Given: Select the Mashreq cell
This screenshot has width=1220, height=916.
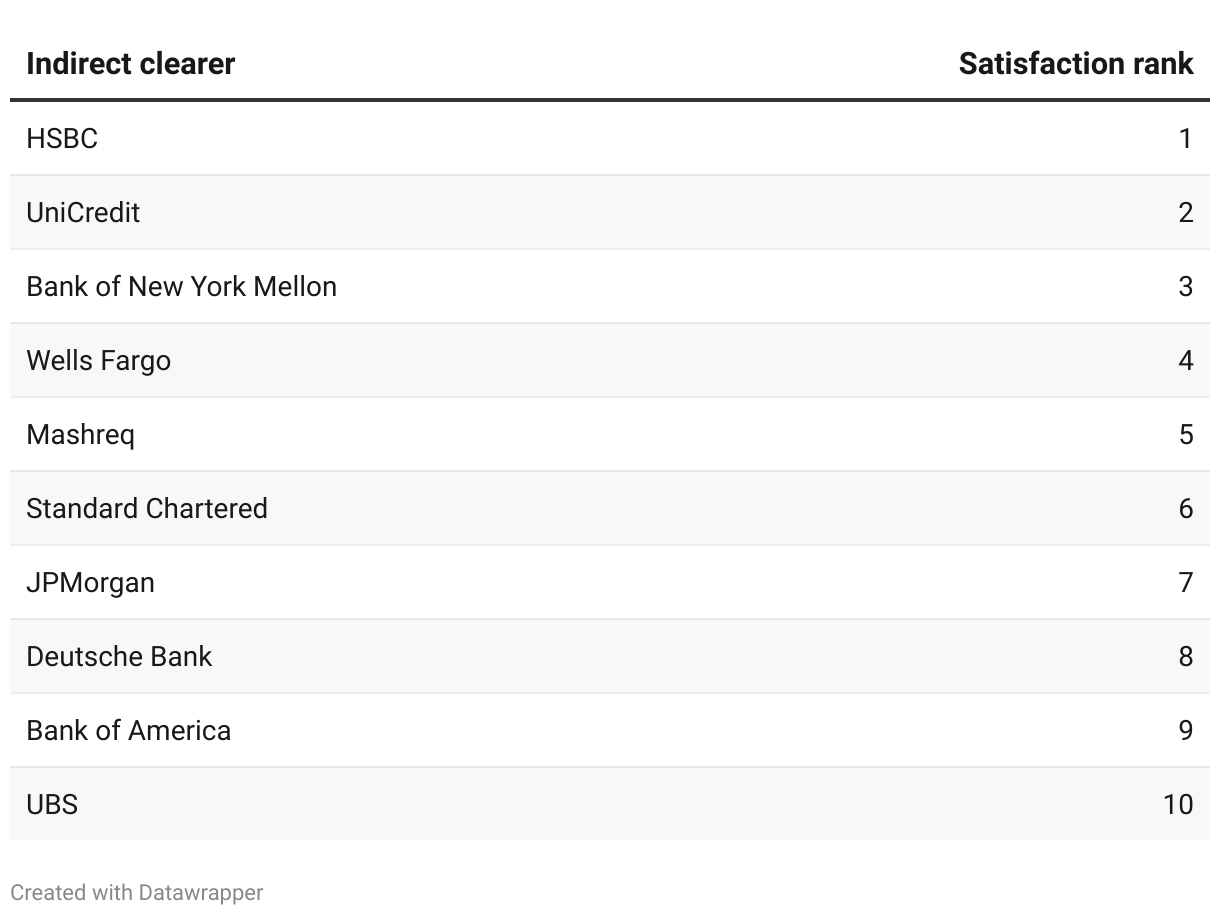Looking at the screenshot, I should point(80,434).
